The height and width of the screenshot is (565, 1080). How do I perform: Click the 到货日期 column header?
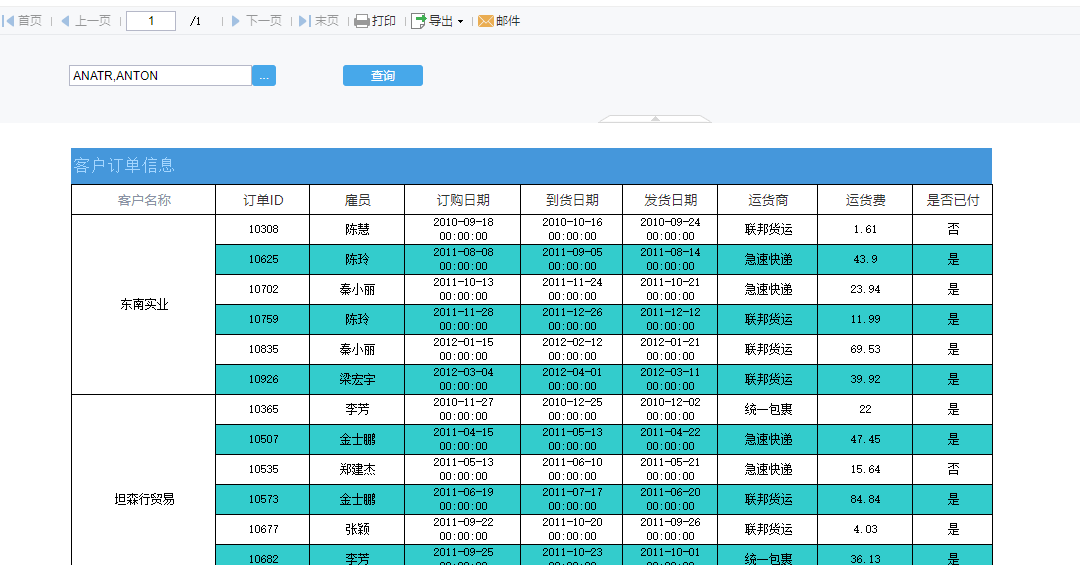point(572,200)
